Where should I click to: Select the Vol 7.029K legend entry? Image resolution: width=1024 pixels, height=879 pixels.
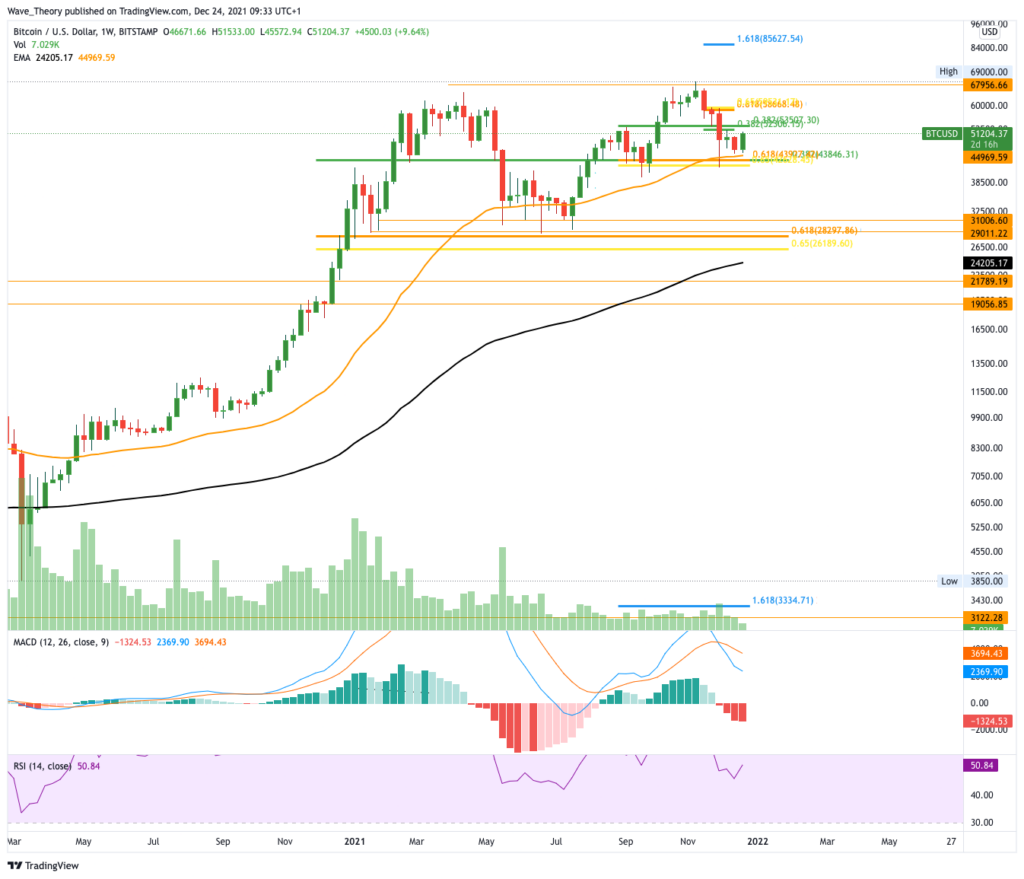tap(37, 44)
